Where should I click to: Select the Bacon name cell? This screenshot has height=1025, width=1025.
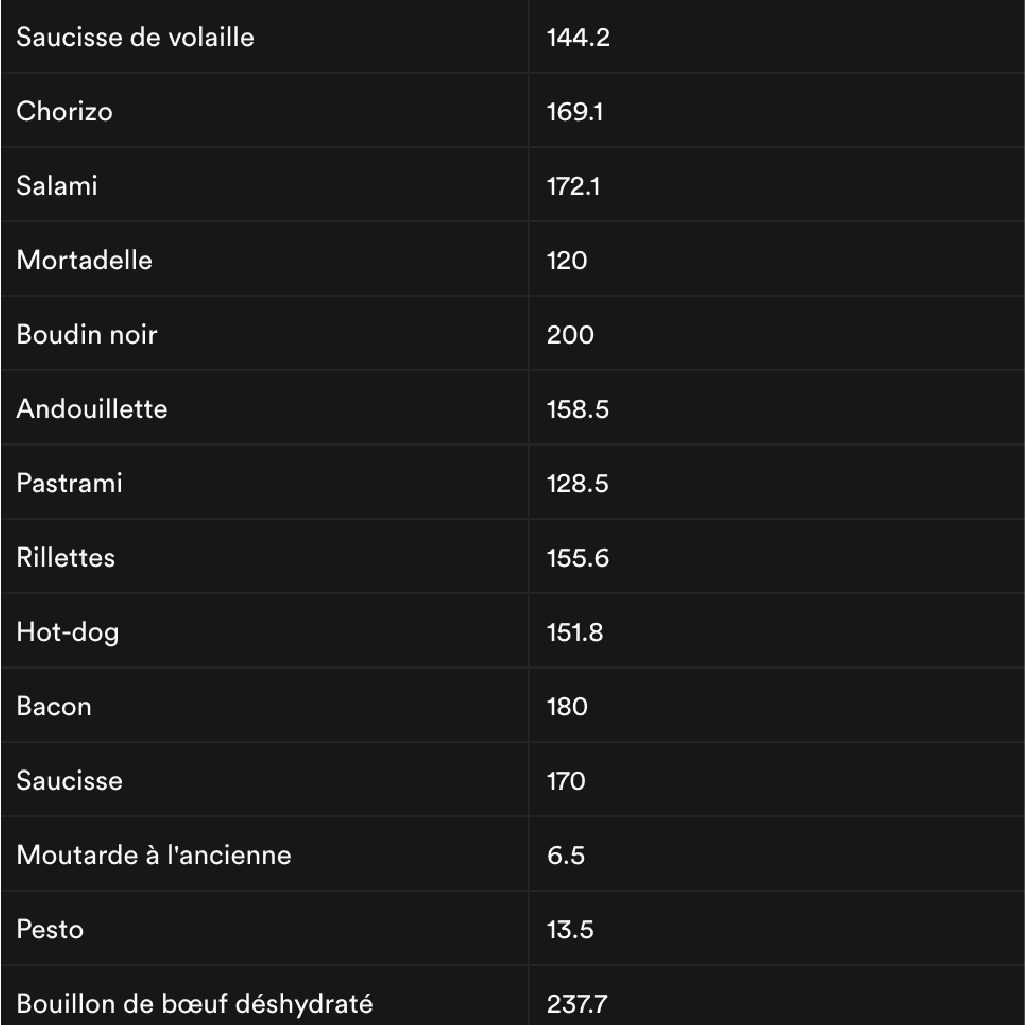click(54, 706)
